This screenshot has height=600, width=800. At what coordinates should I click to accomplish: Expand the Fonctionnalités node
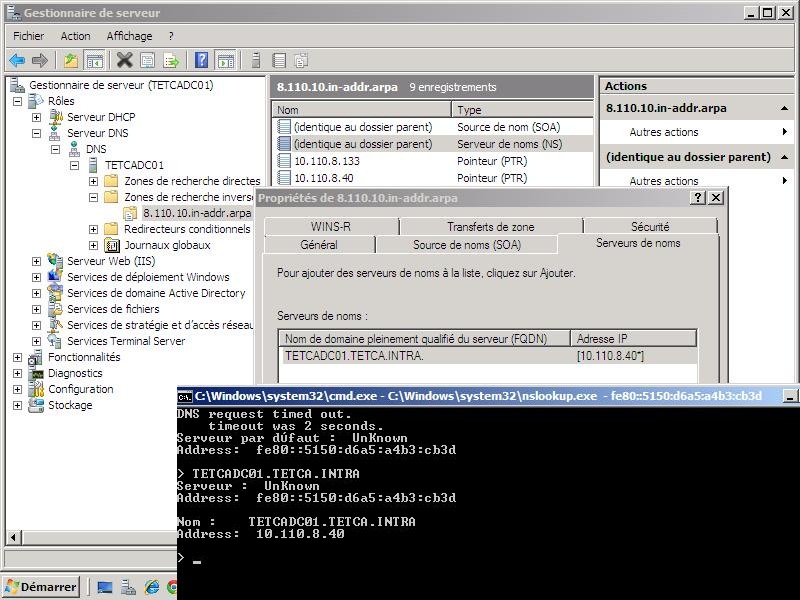[x=17, y=357]
